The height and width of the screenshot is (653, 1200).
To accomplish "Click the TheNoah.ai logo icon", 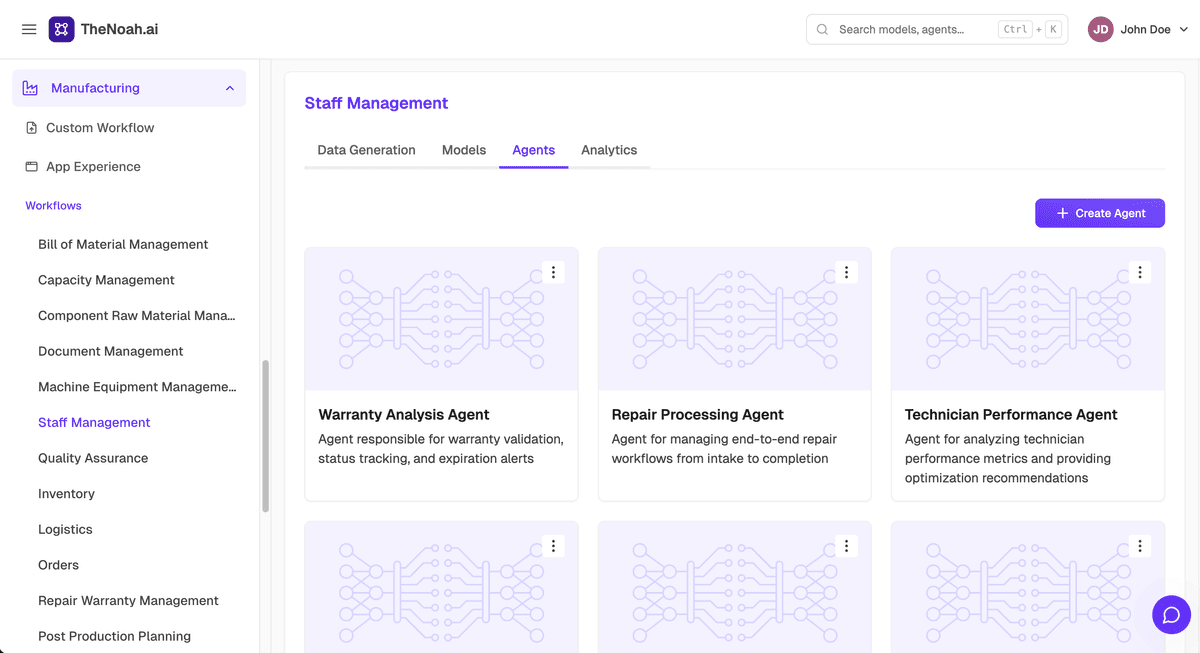I will pyautogui.click(x=61, y=29).
